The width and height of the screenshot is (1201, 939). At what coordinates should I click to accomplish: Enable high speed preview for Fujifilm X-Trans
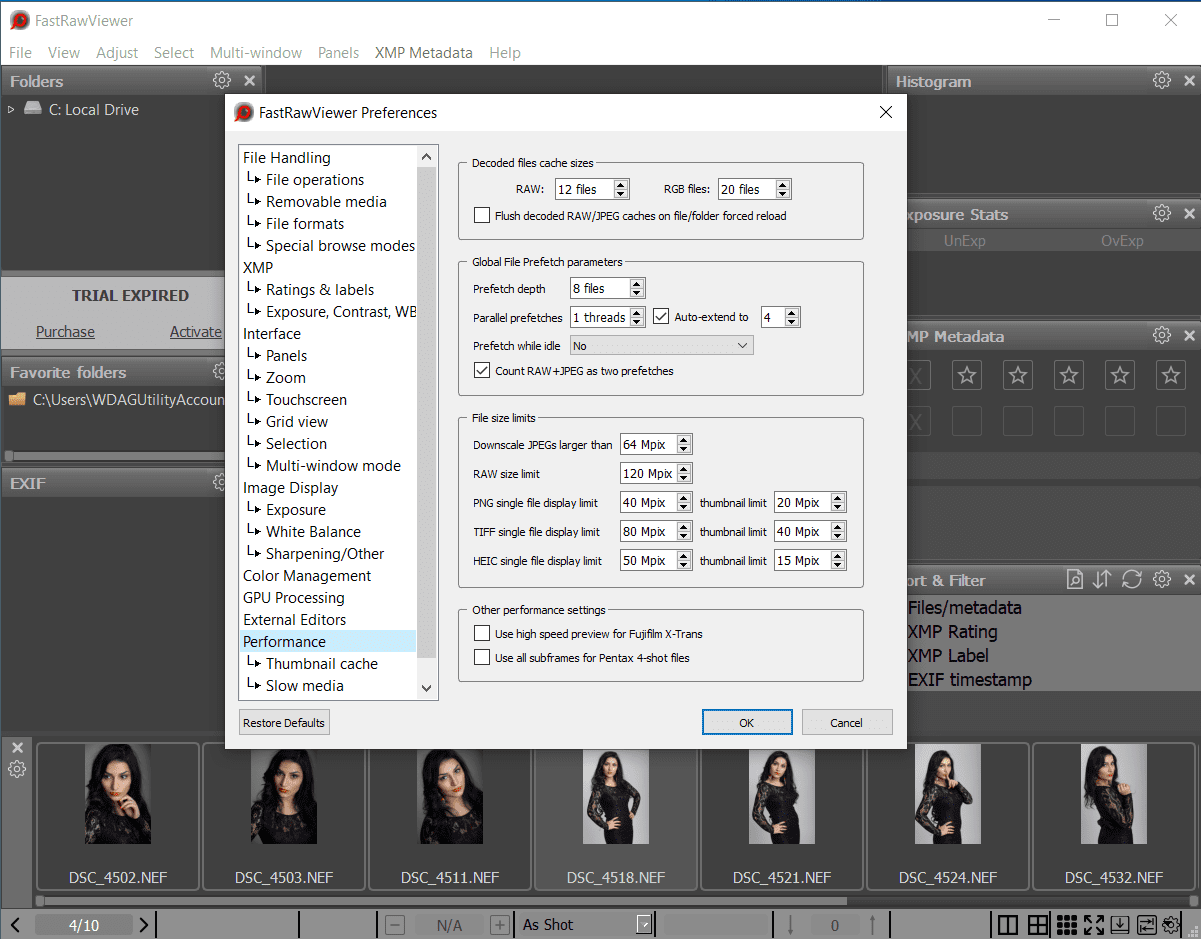[x=482, y=634]
